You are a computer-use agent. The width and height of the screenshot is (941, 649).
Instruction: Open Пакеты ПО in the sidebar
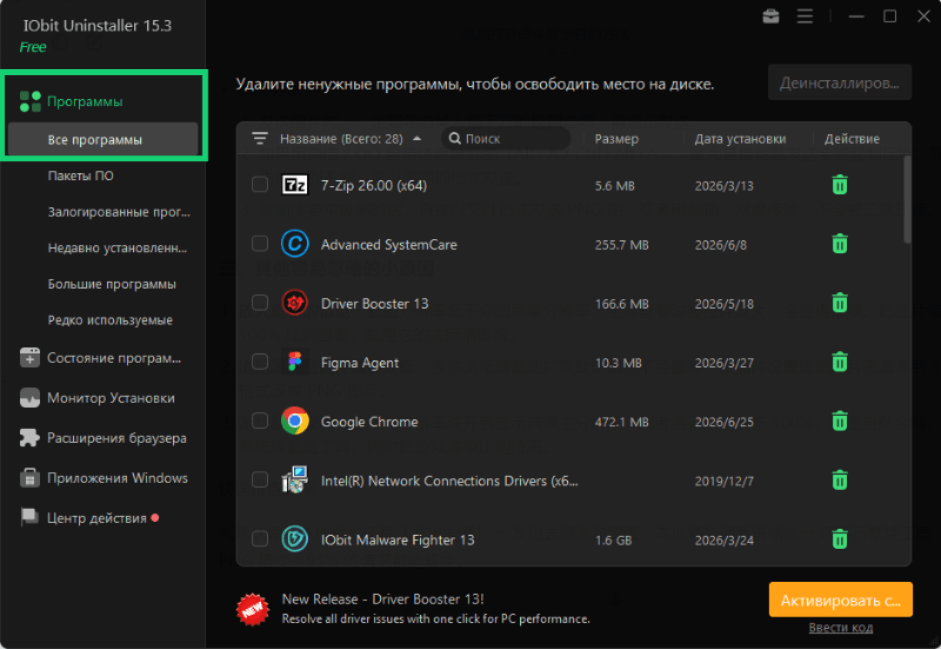point(80,176)
